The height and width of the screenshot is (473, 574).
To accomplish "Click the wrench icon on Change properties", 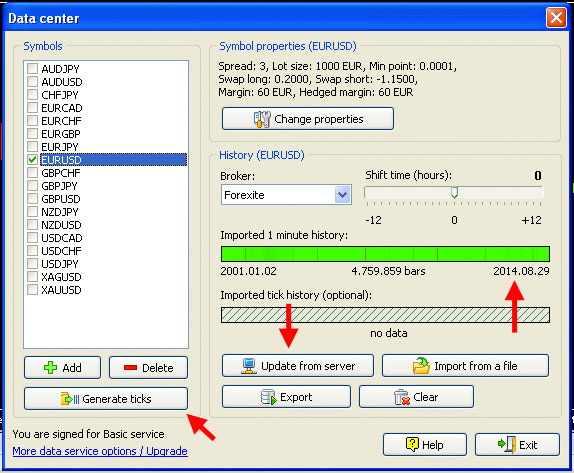I will tap(262, 119).
